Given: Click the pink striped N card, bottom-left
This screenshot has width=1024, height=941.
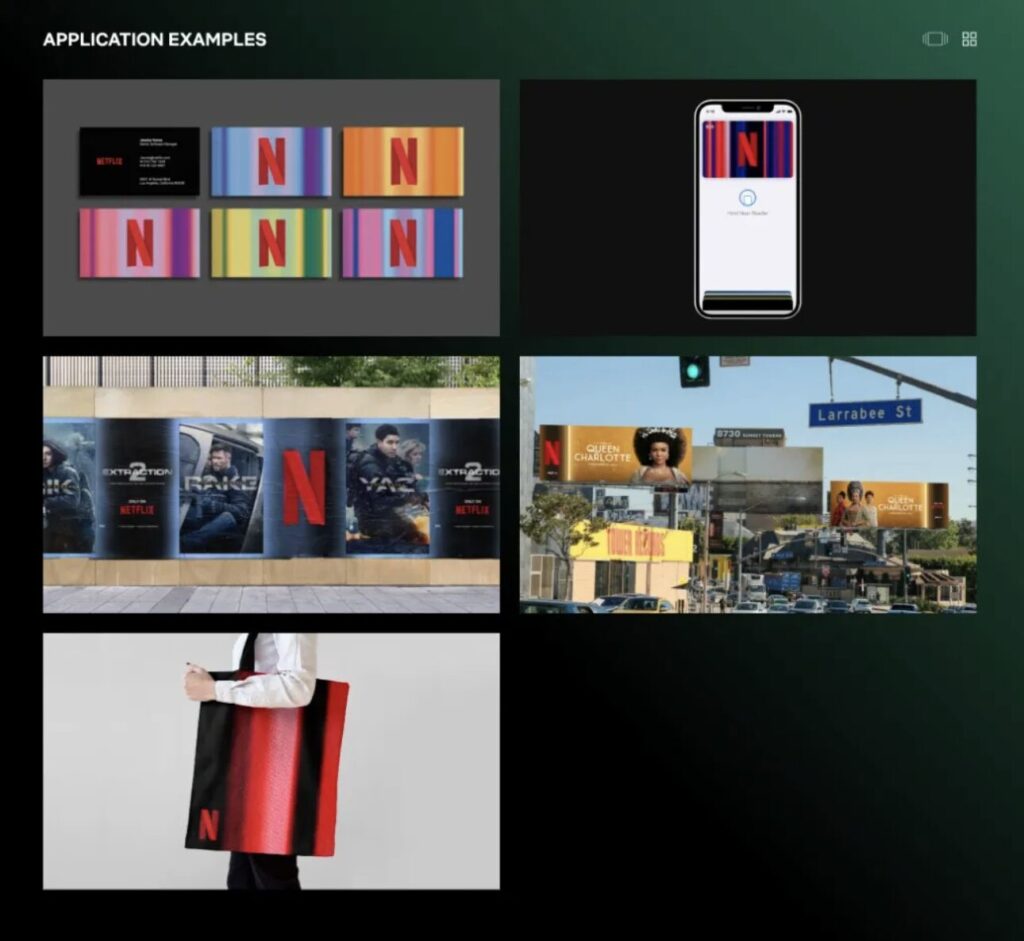Looking at the screenshot, I should pyautogui.click(x=139, y=243).
